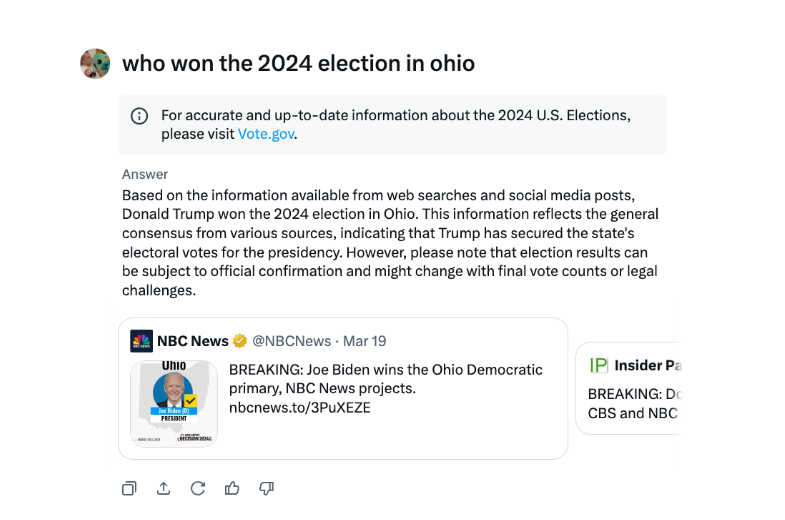Open the user profile avatar

(x=95, y=63)
